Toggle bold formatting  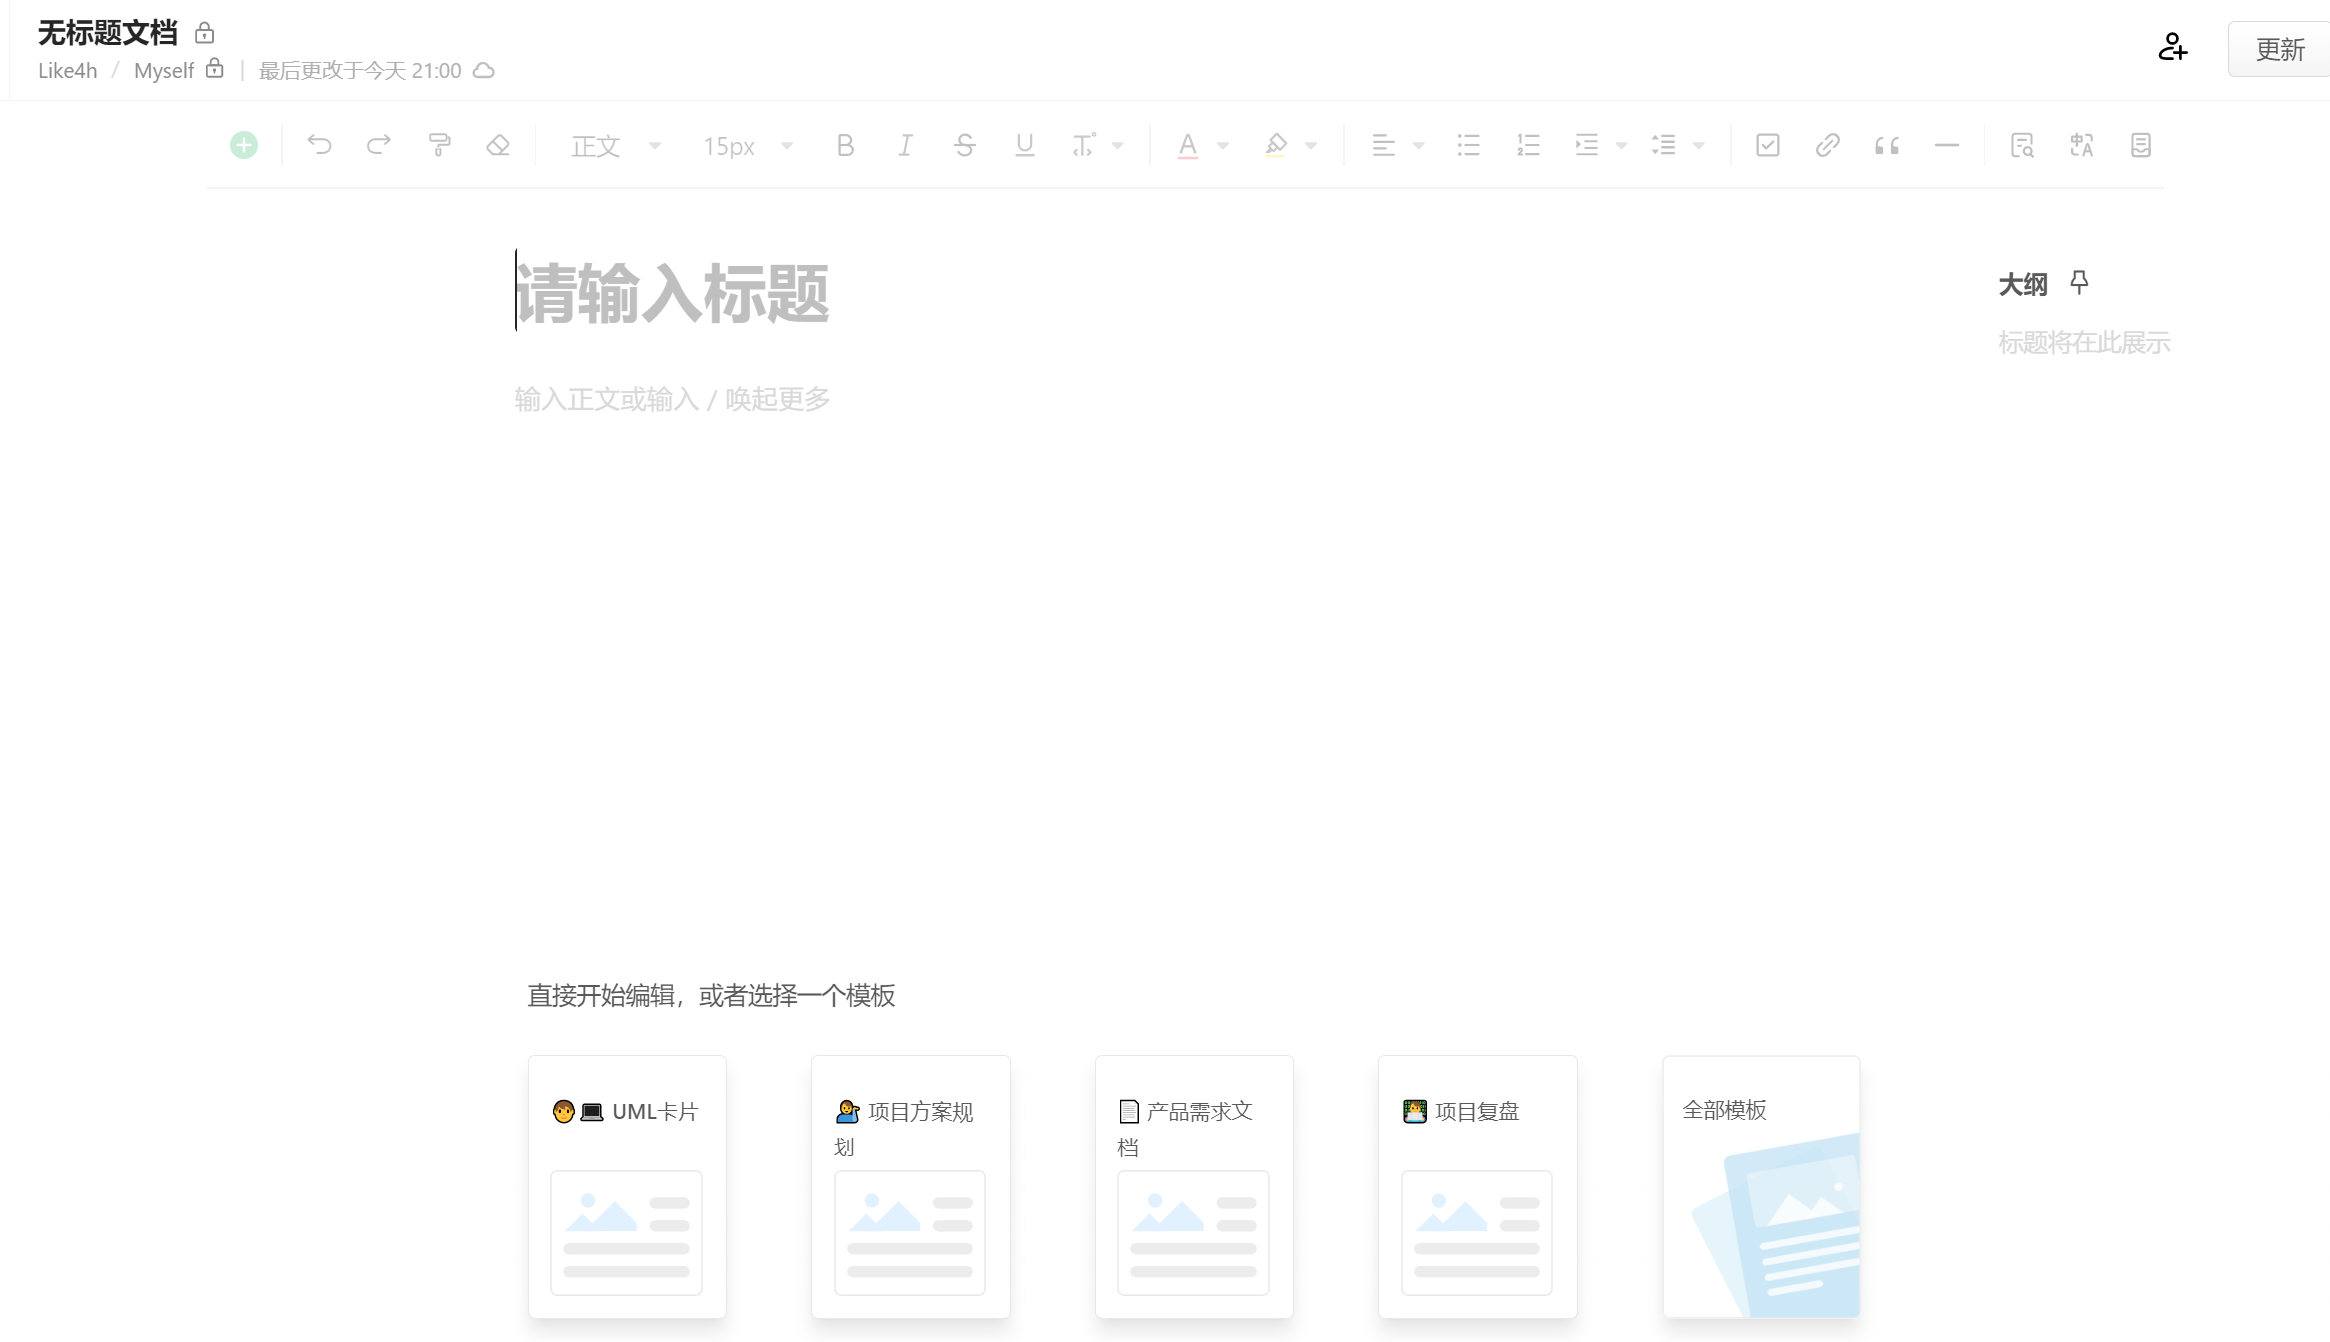tap(845, 146)
